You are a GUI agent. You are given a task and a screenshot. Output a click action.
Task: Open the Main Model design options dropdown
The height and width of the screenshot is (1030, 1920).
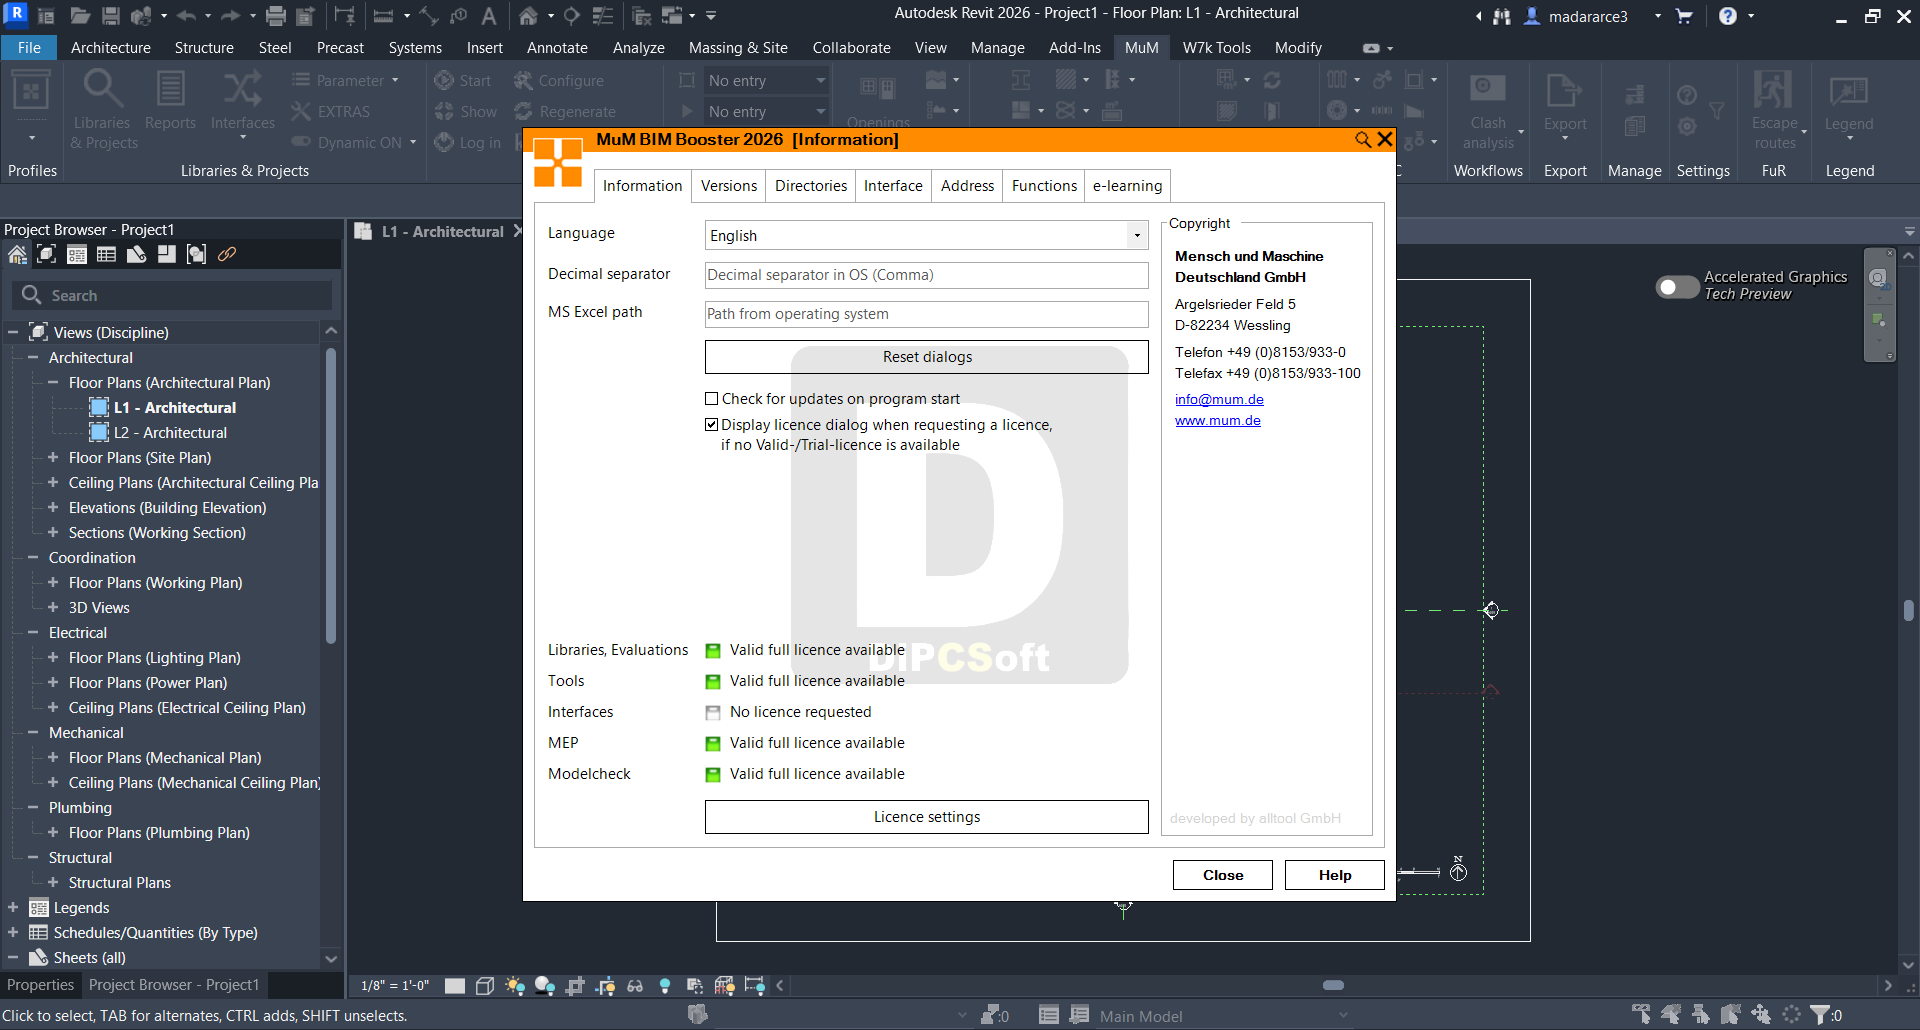[1224, 1016]
